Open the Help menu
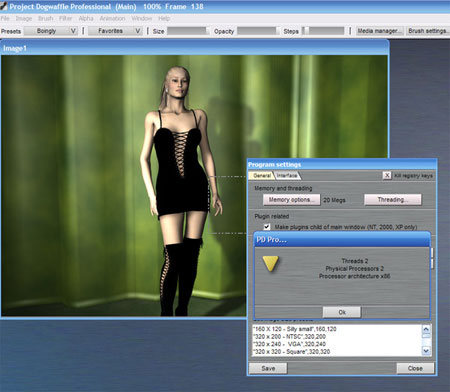 pyautogui.click(x=164, y=18)
